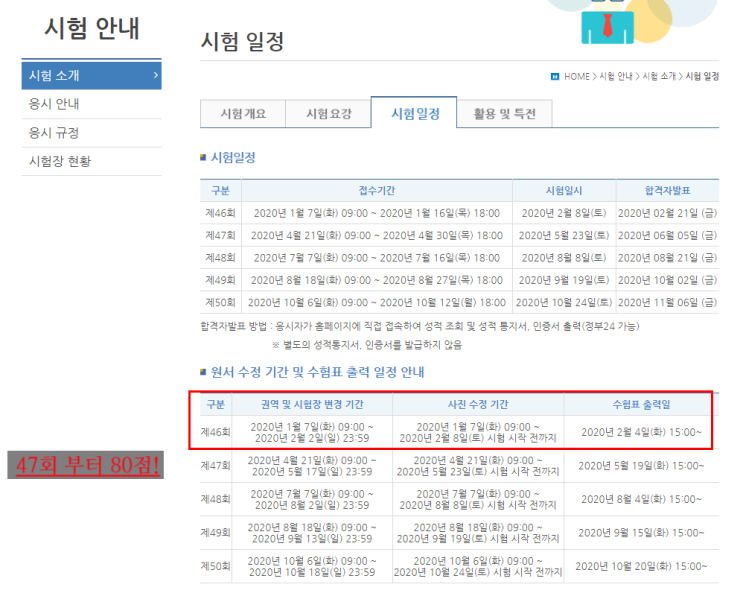Click the 사진 수정 기간 column header
The width and height of the screenshot is (743, 596).
(478, 404)
